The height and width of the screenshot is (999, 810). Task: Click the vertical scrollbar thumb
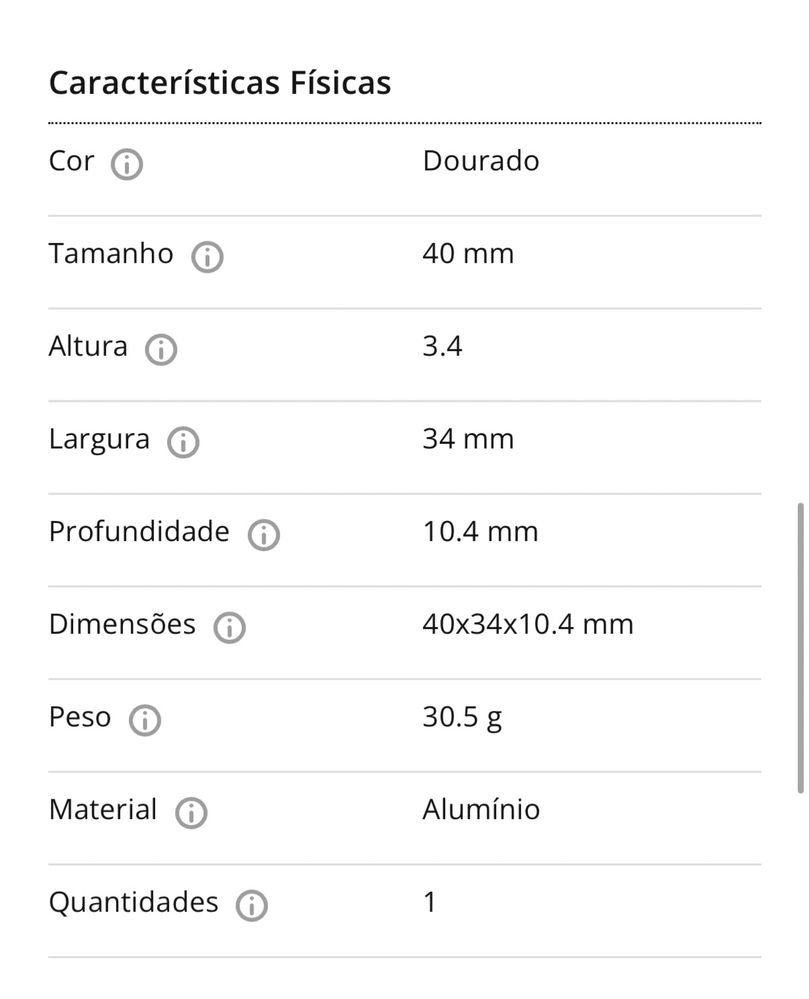point(800,648)
